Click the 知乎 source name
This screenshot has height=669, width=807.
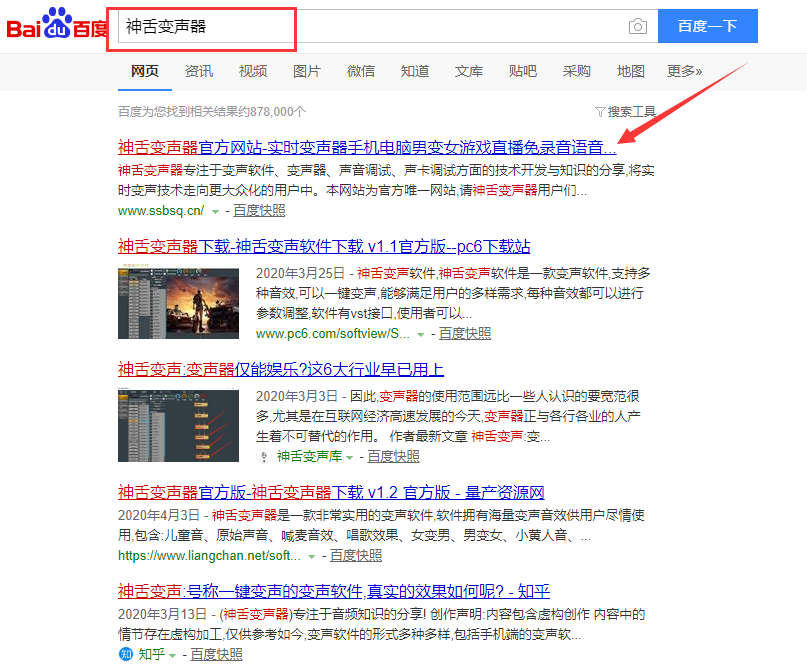pyautogui.click(x=151, y=655)
